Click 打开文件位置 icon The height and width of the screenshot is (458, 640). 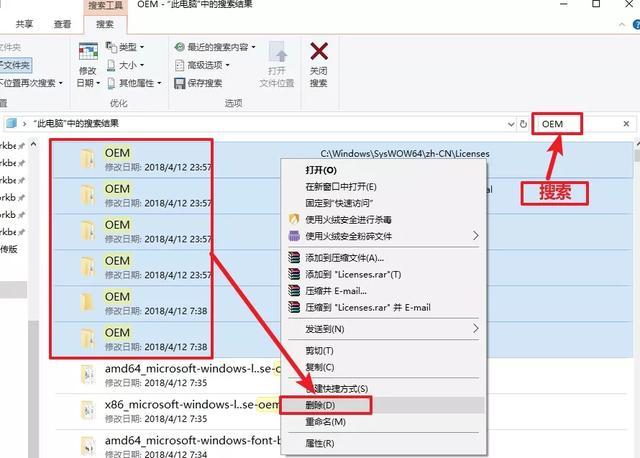(x=278, y=53)
